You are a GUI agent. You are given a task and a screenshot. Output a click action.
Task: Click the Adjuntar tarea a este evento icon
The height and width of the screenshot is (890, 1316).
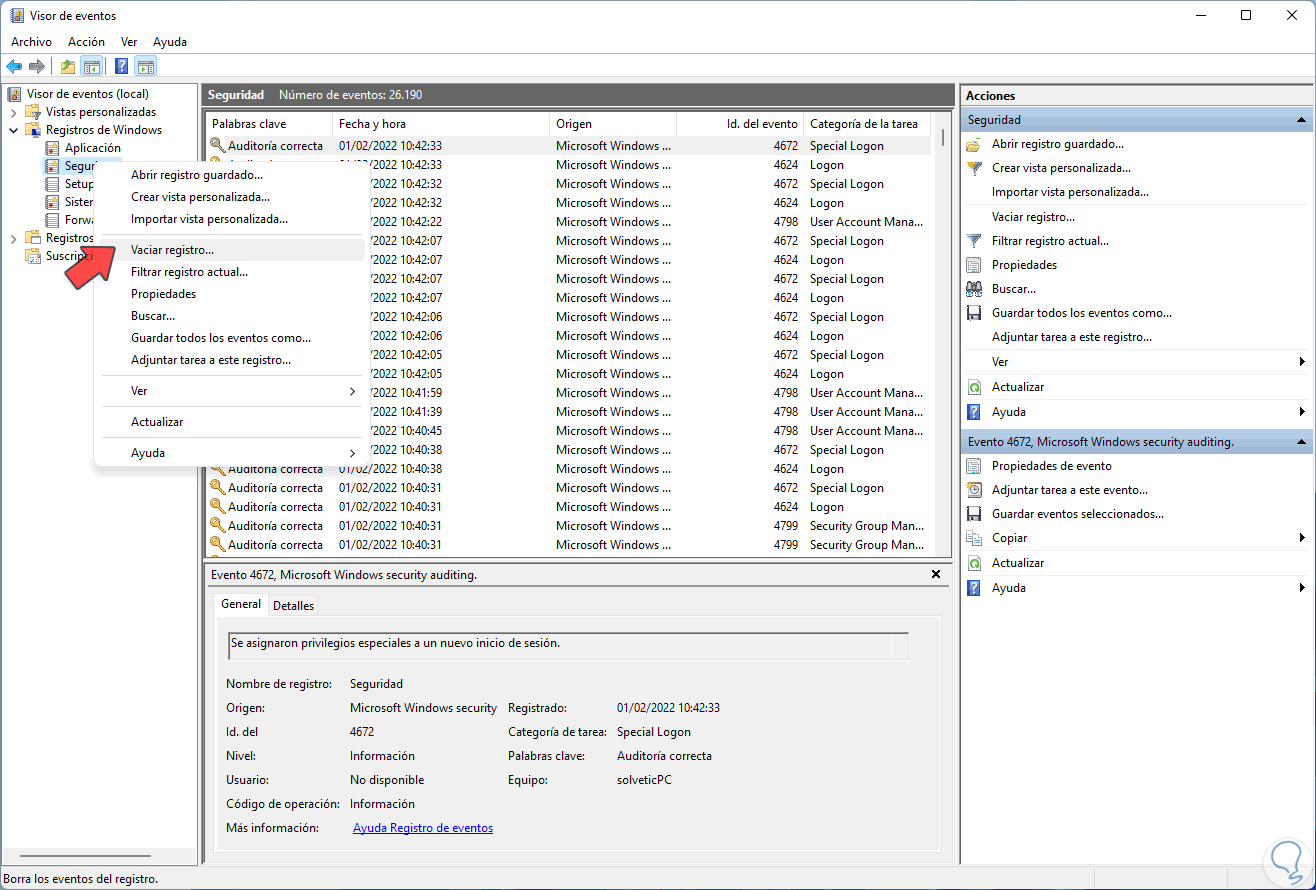coord(974,490)
